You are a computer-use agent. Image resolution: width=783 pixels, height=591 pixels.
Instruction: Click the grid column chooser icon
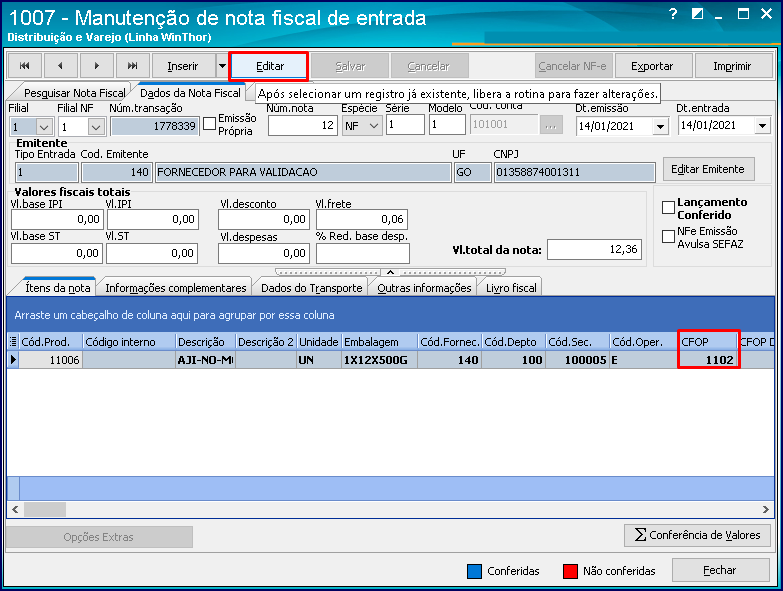pos(13,342)
